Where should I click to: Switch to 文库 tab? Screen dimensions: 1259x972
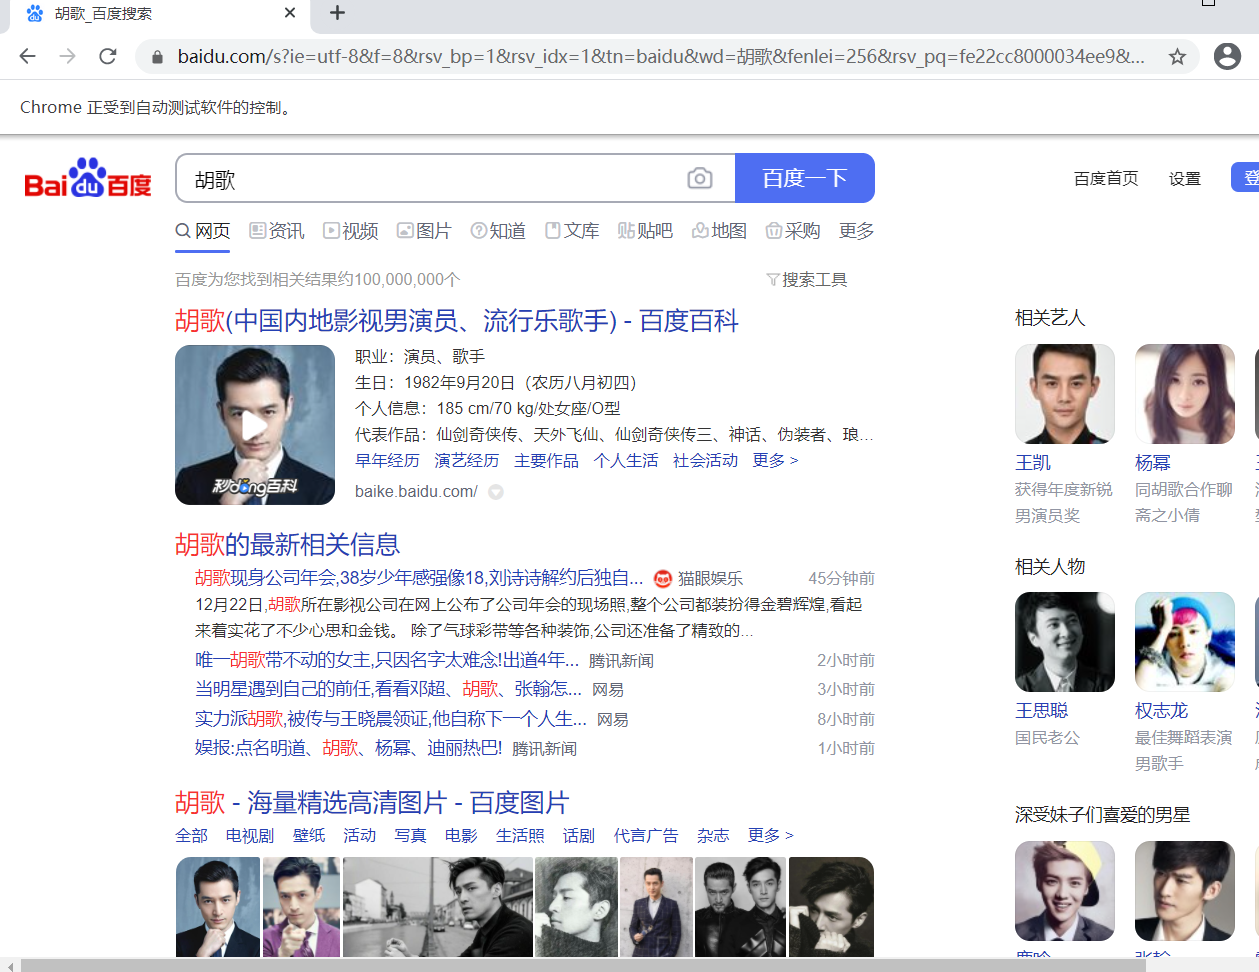click(x=572, y=231)
